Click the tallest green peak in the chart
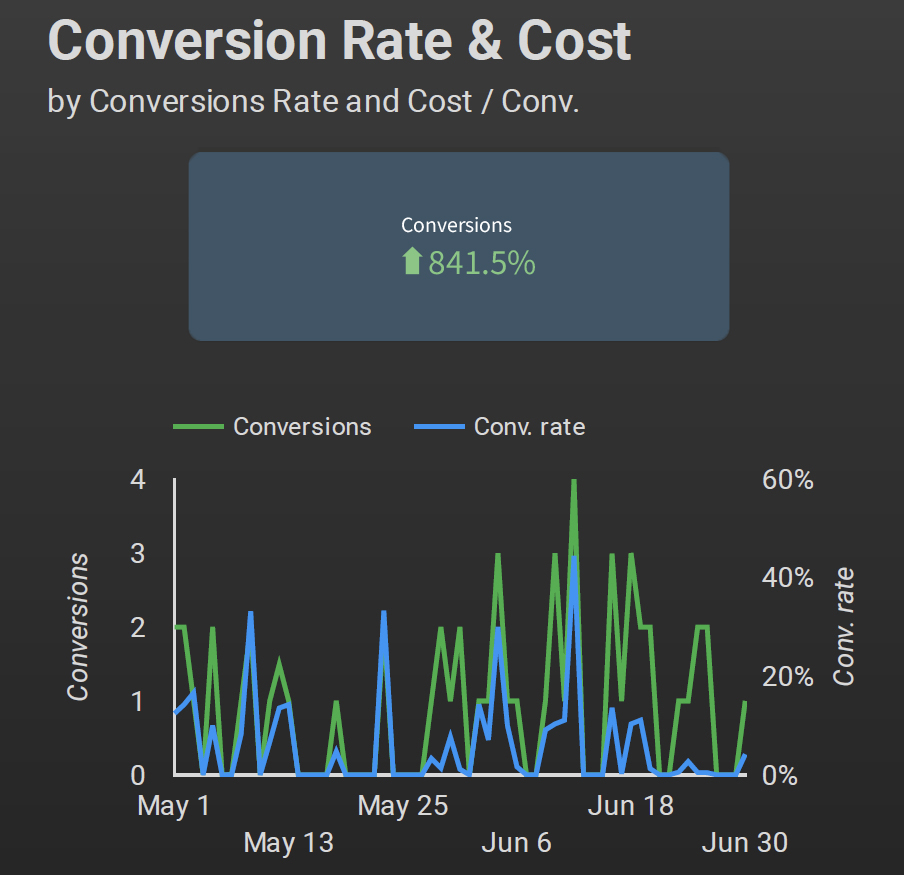Image resolution: width=904 pixels, height=875 pixels. point(574,483)
